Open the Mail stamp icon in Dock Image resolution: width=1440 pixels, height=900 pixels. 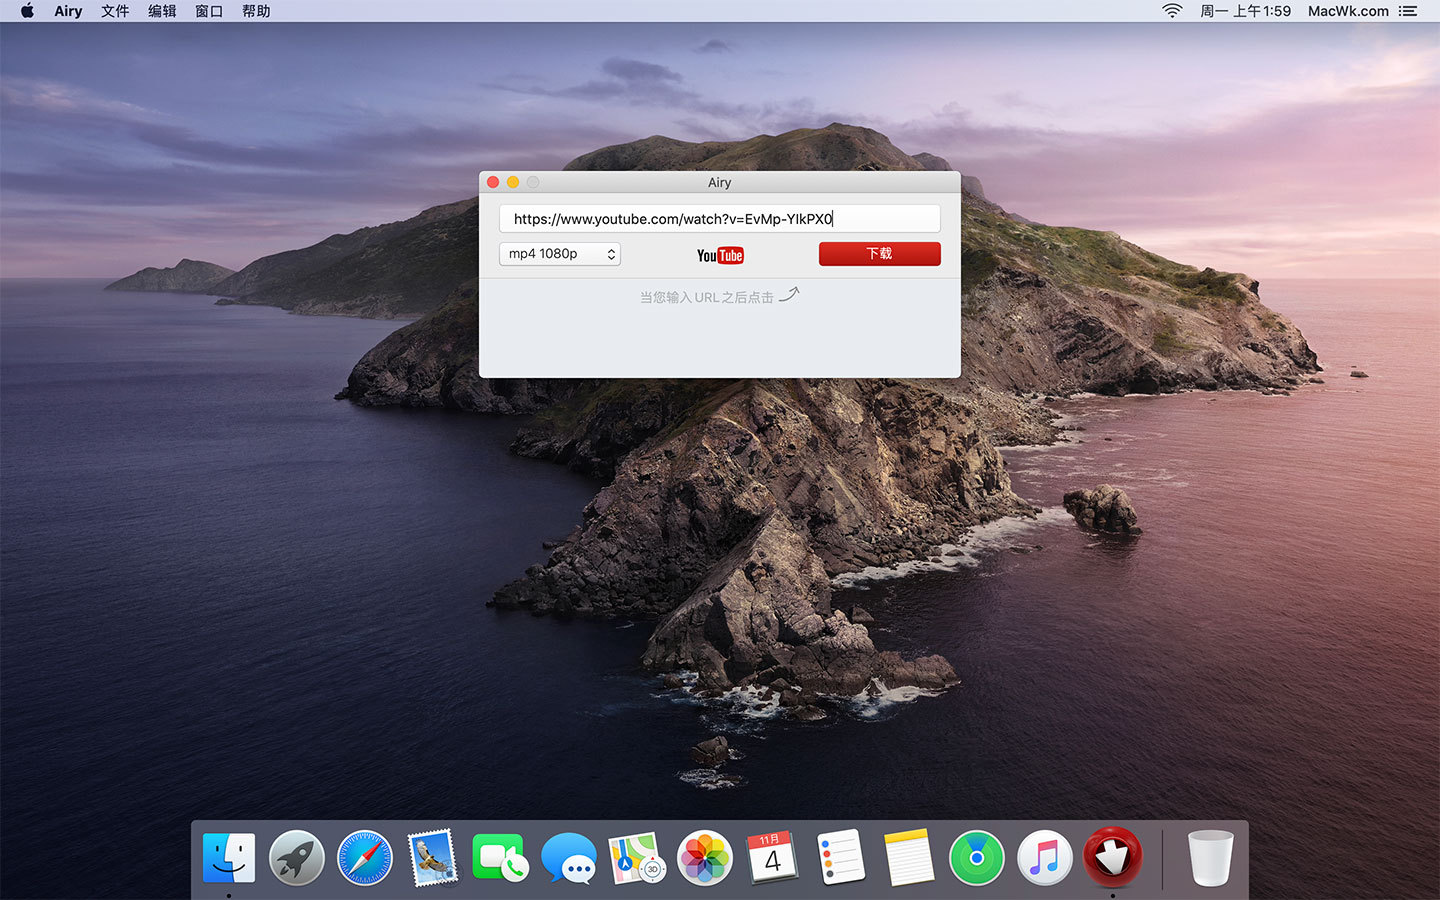(x=433, y=858)
